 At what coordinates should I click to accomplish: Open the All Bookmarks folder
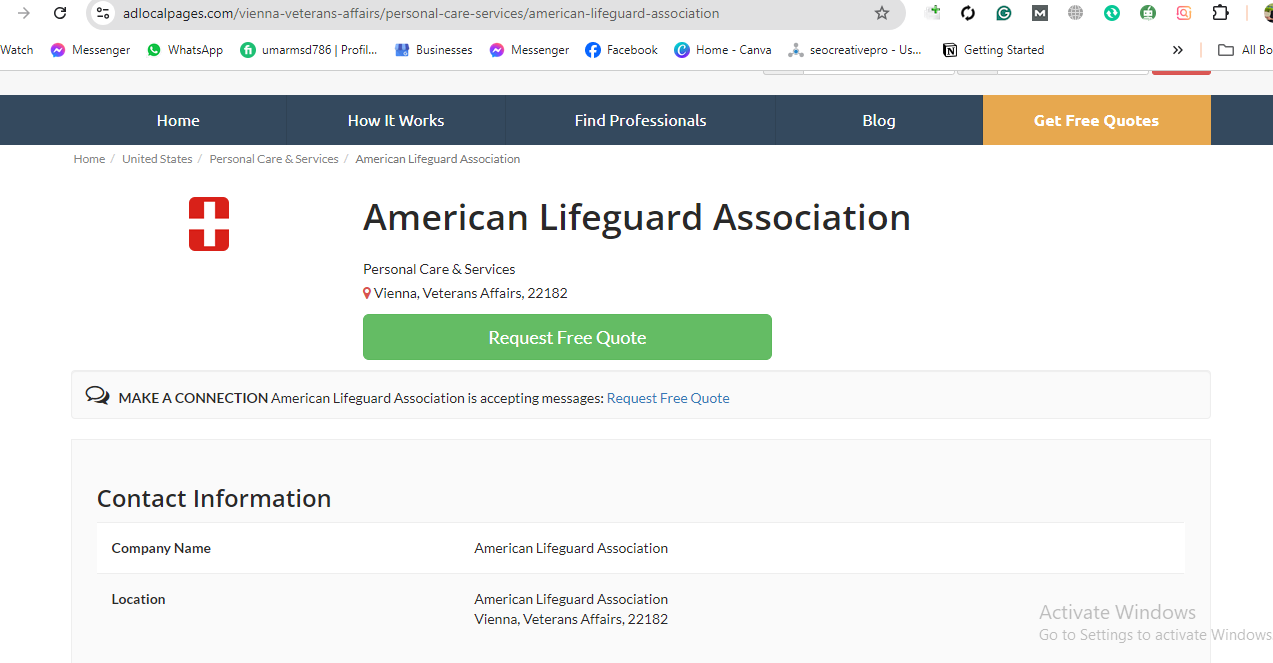pyautogui.click(x=1244, y=50)
